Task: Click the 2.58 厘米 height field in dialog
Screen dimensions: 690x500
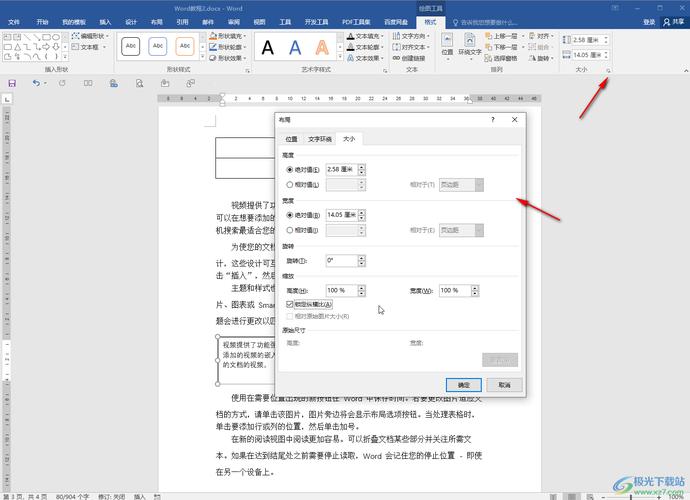Action: tap(341, 169)
